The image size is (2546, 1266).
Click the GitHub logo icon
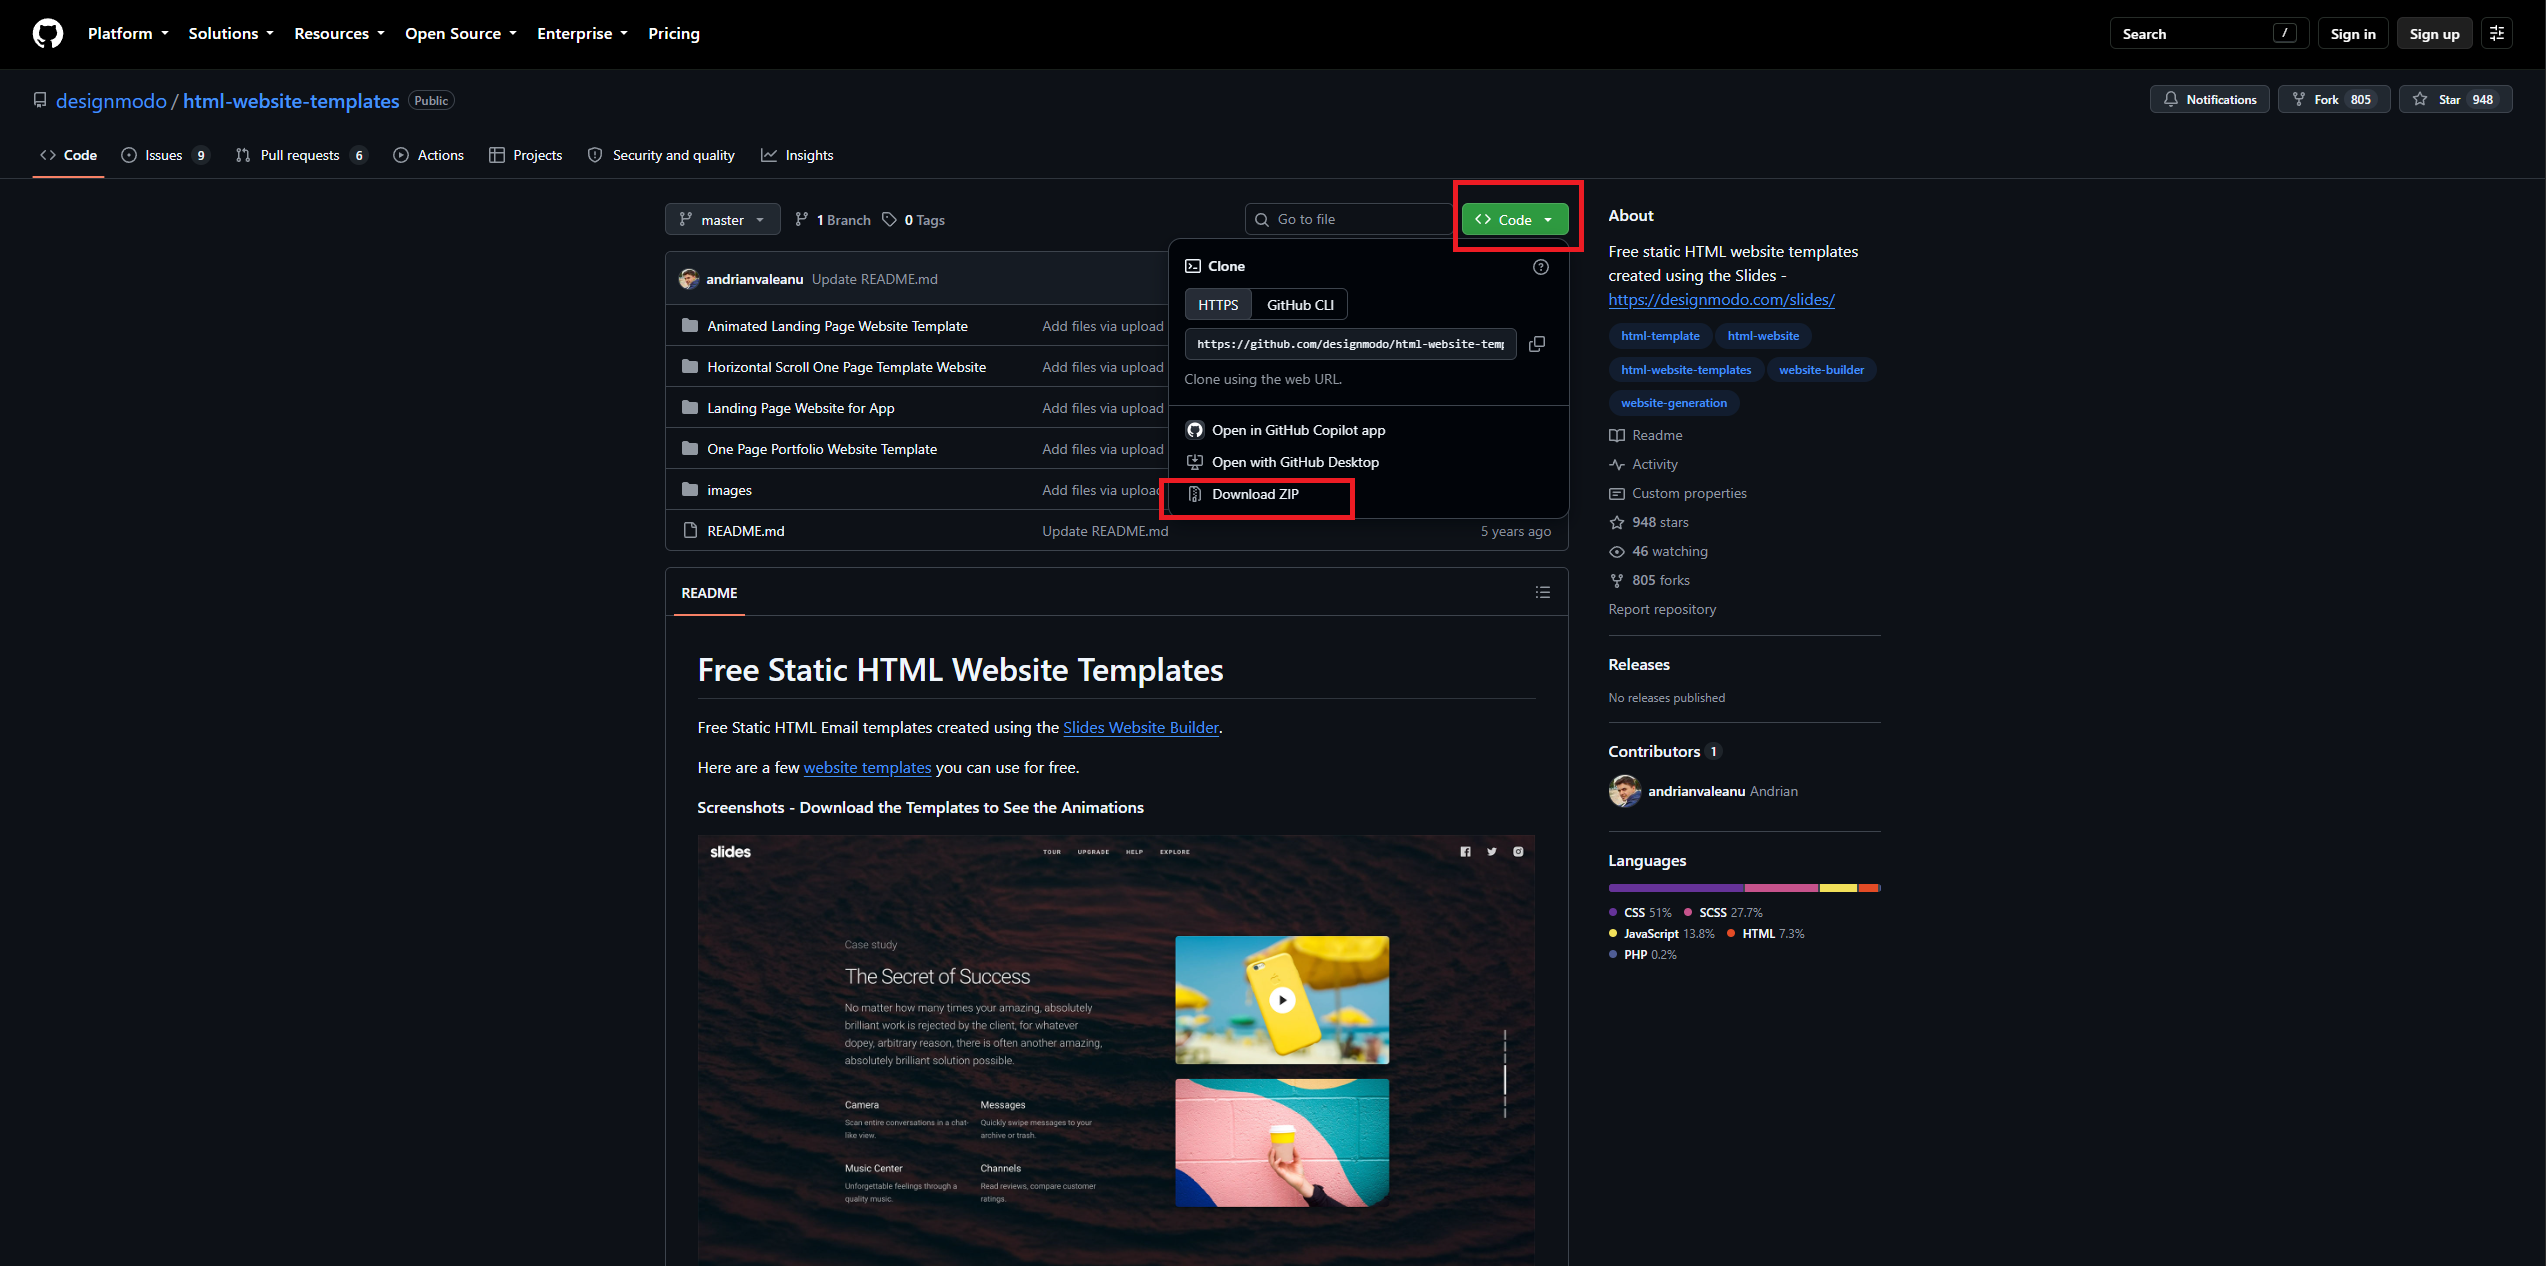pyautogui.click(x=47, y=34)
